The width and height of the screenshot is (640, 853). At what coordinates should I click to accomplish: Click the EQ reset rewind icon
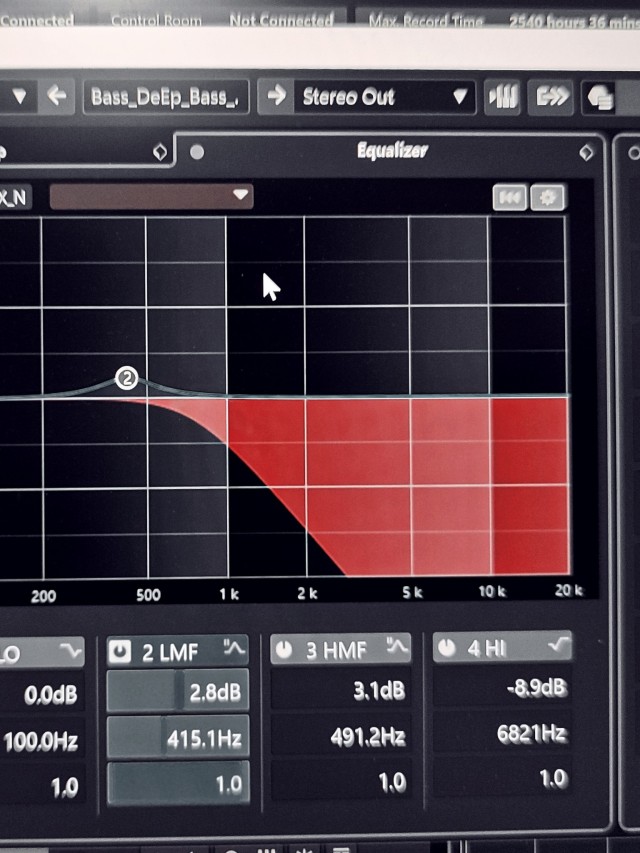coord(509,197)
